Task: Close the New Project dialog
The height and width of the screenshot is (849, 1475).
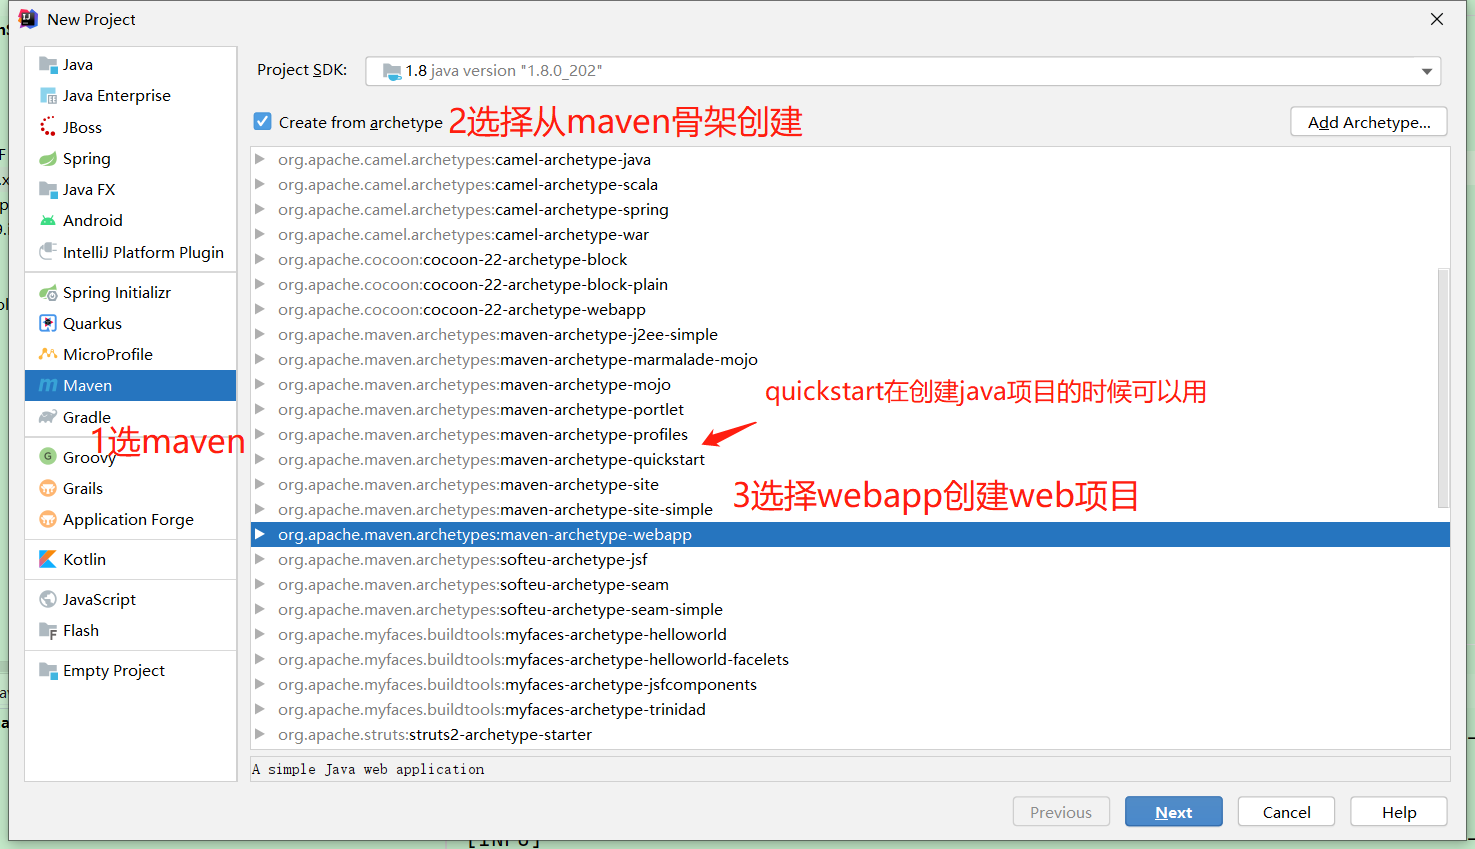Action: (x=1437, y=19)
